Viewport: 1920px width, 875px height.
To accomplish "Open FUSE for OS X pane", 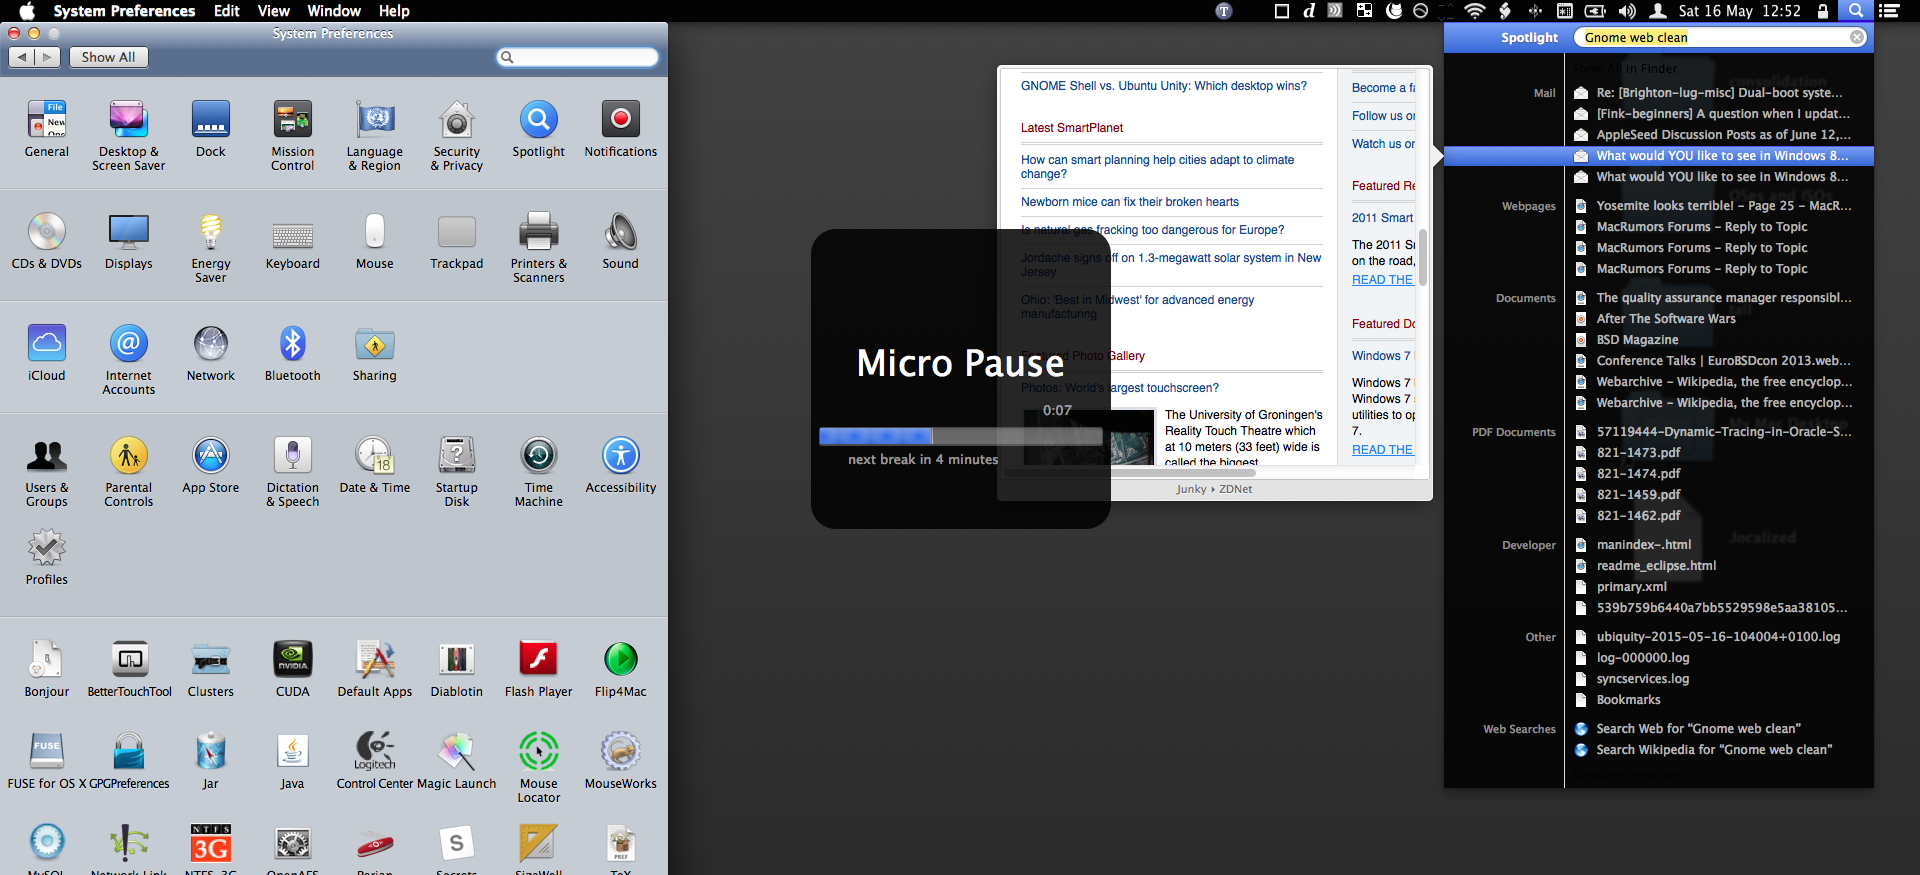I will (x=47, y=761).
